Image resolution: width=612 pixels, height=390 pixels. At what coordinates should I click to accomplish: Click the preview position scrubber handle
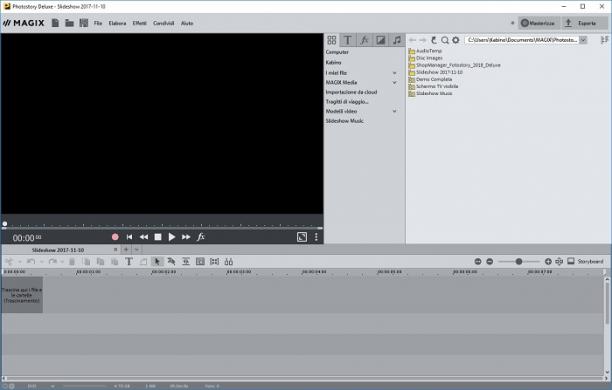coord(5,224)
